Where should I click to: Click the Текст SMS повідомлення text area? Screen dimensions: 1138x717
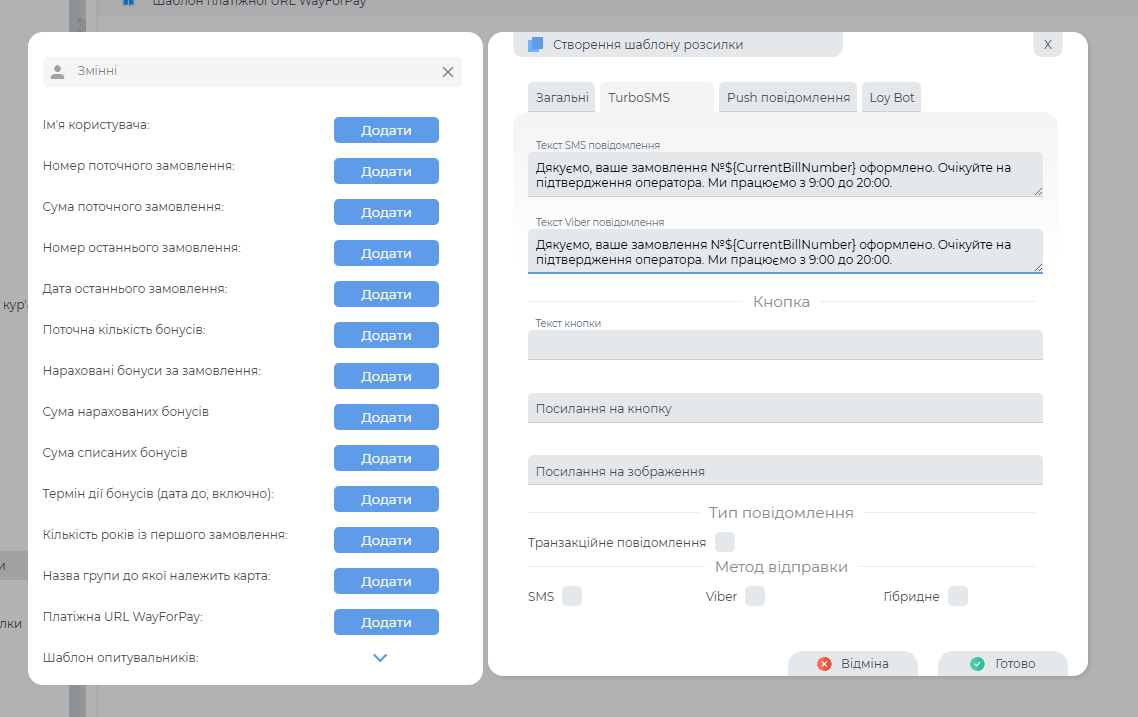click(x=784, y=175)
